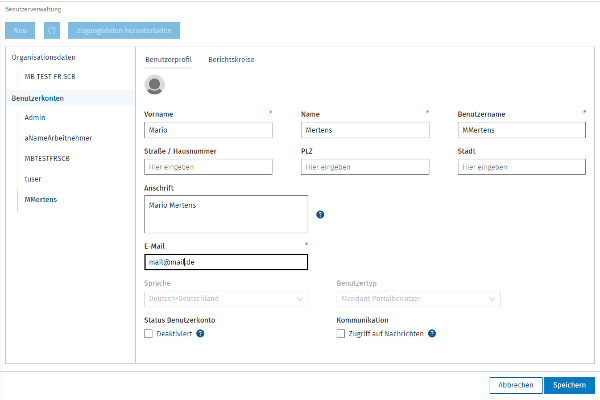Click Zugangsdaten herunterladen button
This screenshot has height=400, width=600.
pos(124,31)
